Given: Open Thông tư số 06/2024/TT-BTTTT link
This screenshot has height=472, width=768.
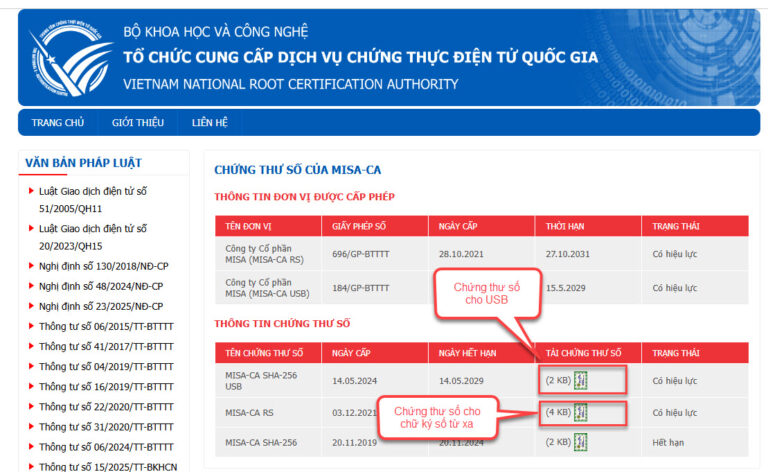Looking at the screenshot, I should coord(106,447).
